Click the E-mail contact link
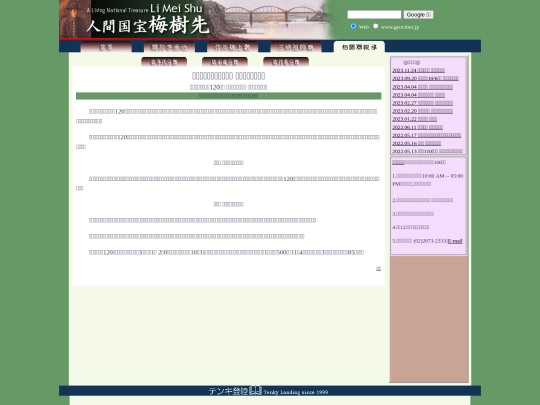This screenshot has width=540, height=405. click(x=455, y=241)
